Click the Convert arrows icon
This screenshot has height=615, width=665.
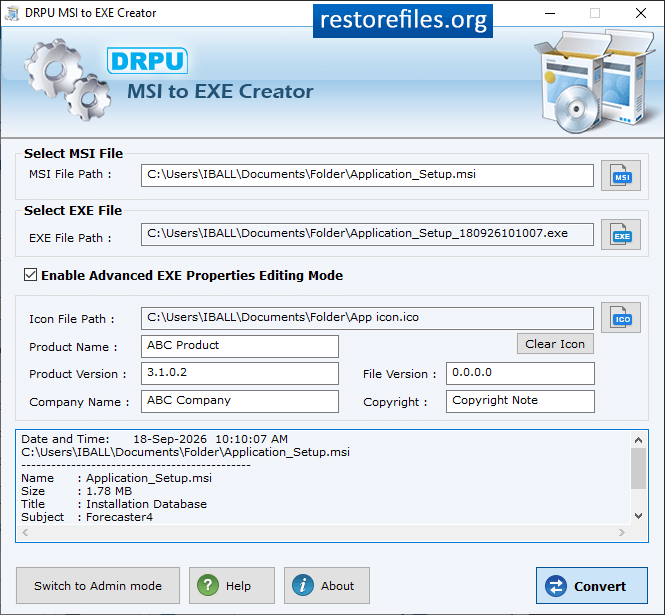(x=556, y=586)
